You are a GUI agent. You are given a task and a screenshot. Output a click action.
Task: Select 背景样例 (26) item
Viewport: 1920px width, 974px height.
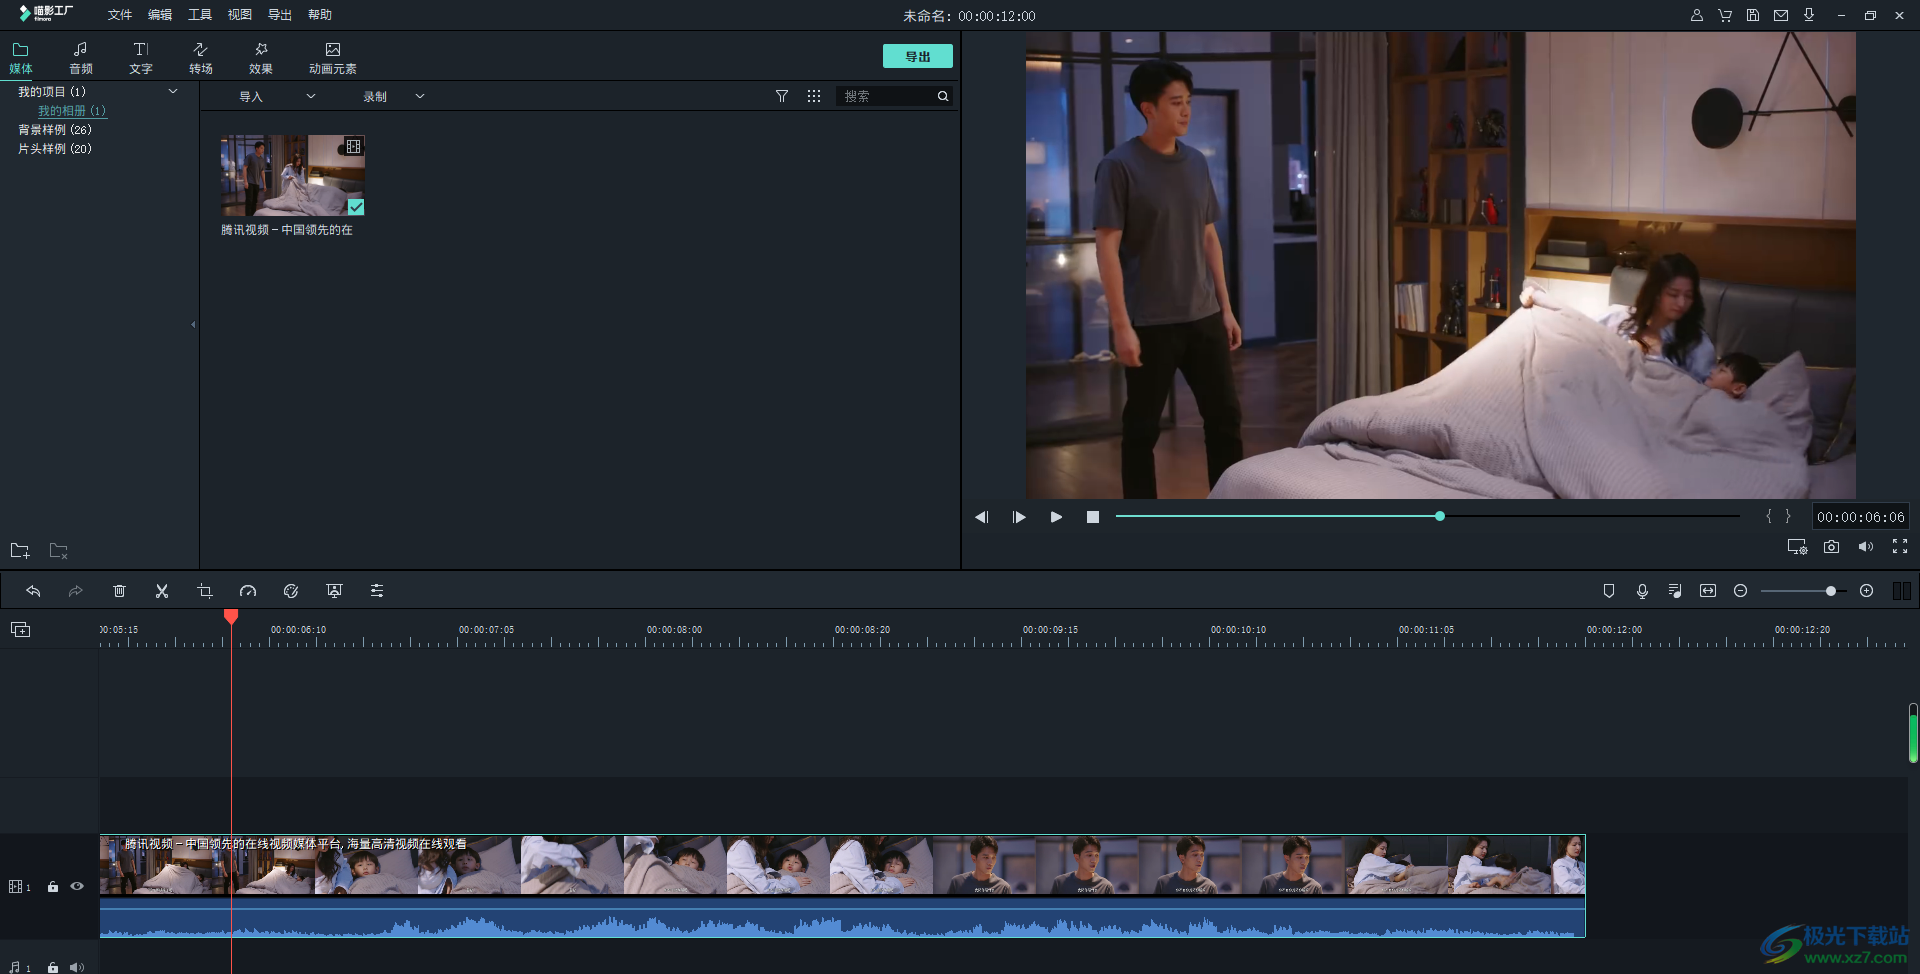tap(55, 130)
